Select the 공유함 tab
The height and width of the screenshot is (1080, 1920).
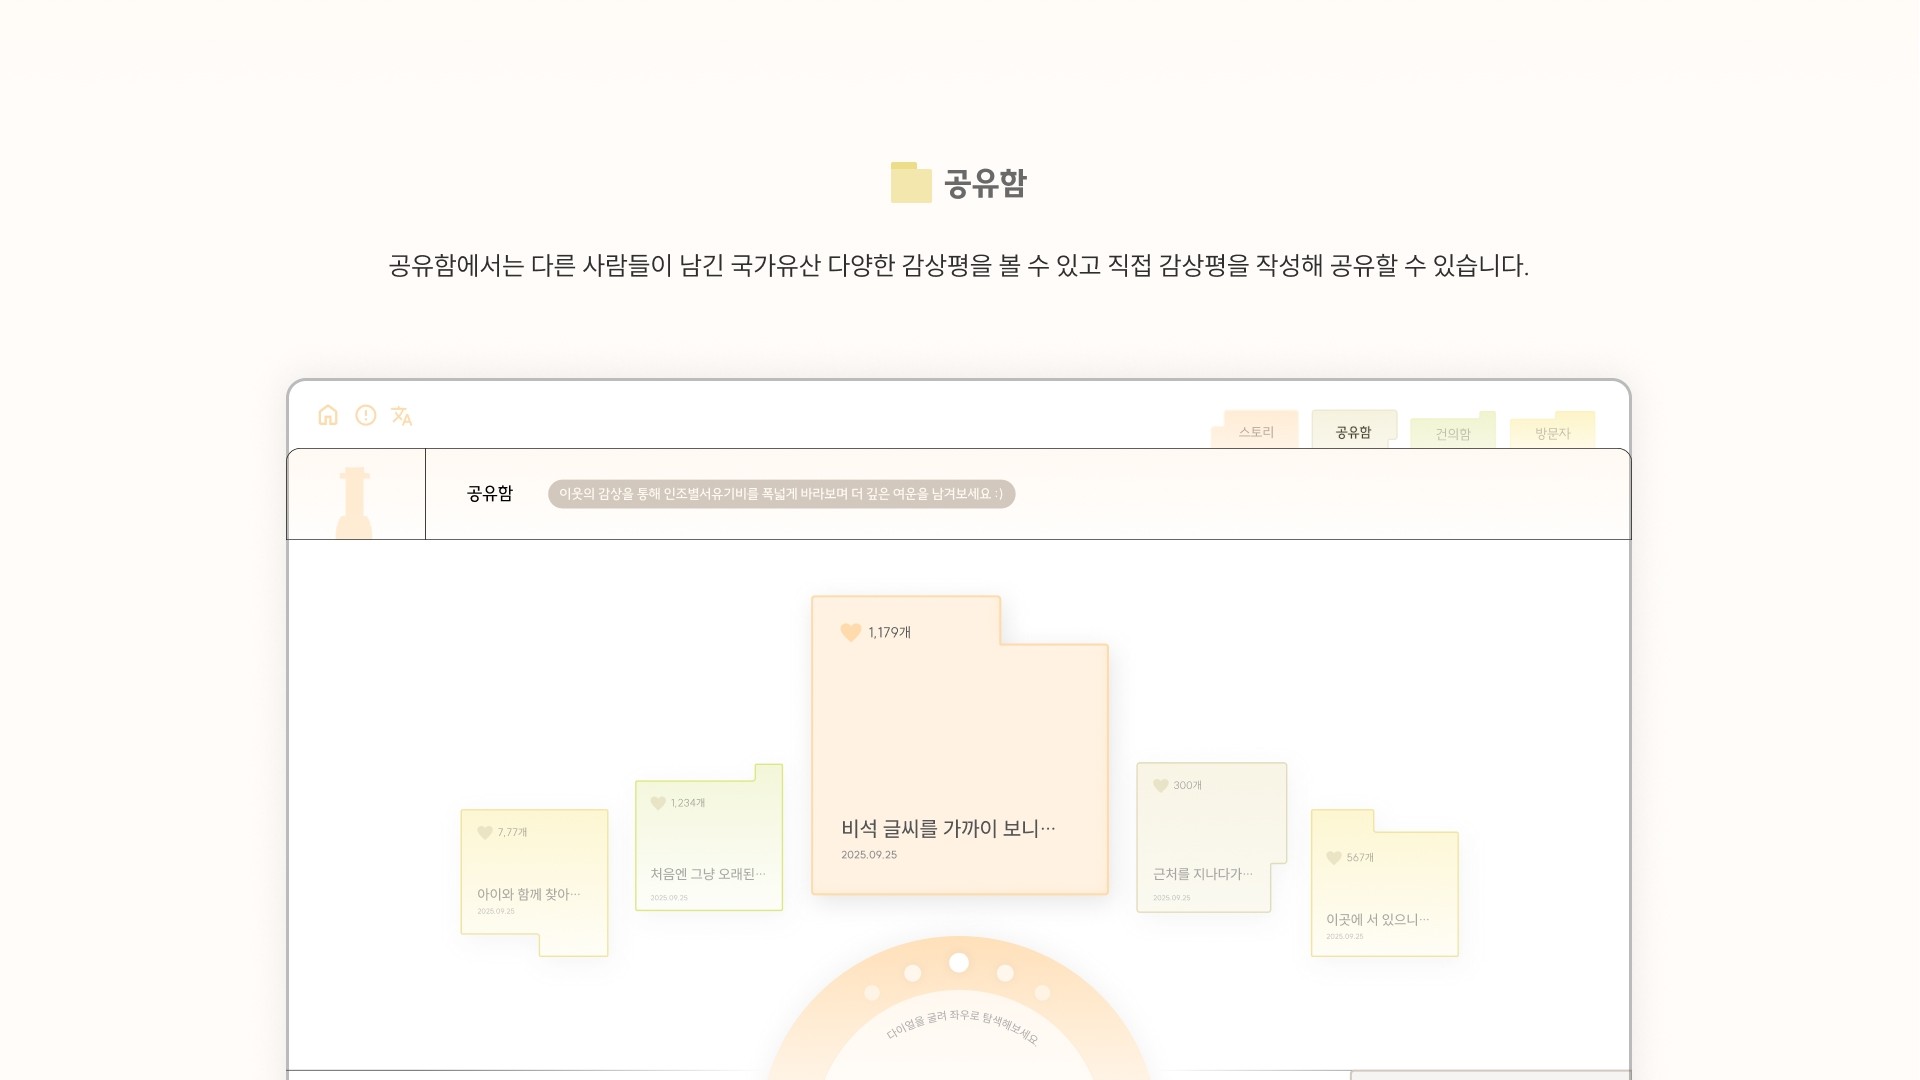(x=1353, y=432)
